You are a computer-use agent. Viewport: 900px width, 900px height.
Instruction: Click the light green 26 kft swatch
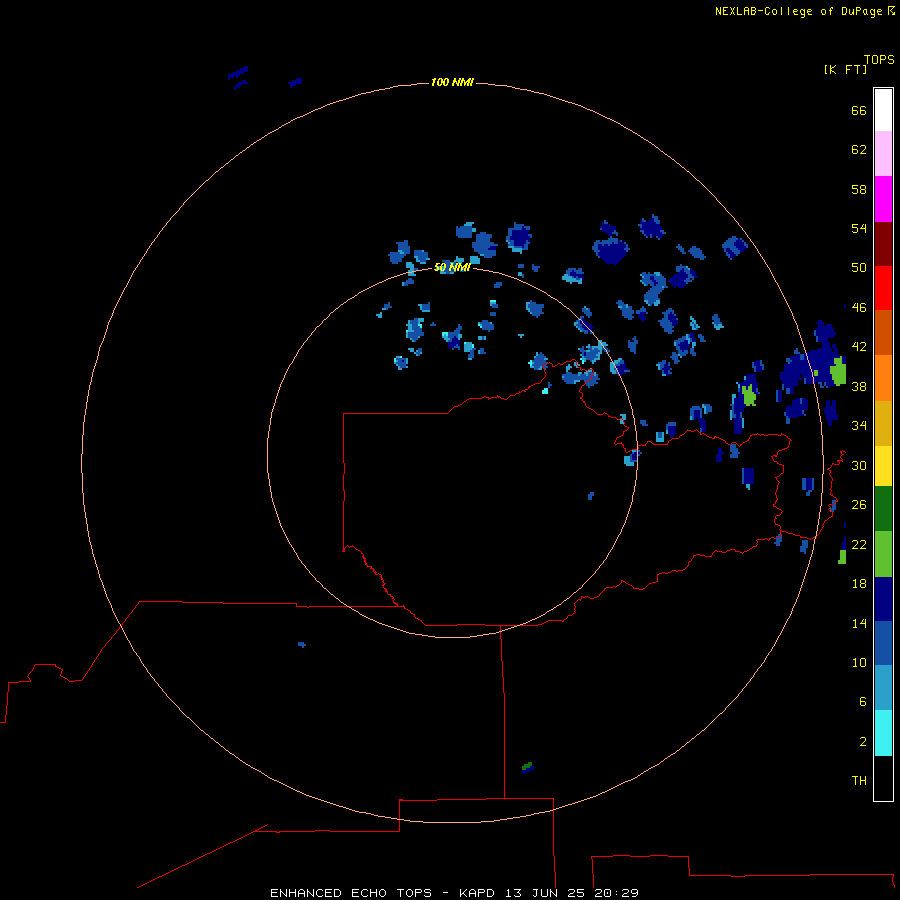883,554
